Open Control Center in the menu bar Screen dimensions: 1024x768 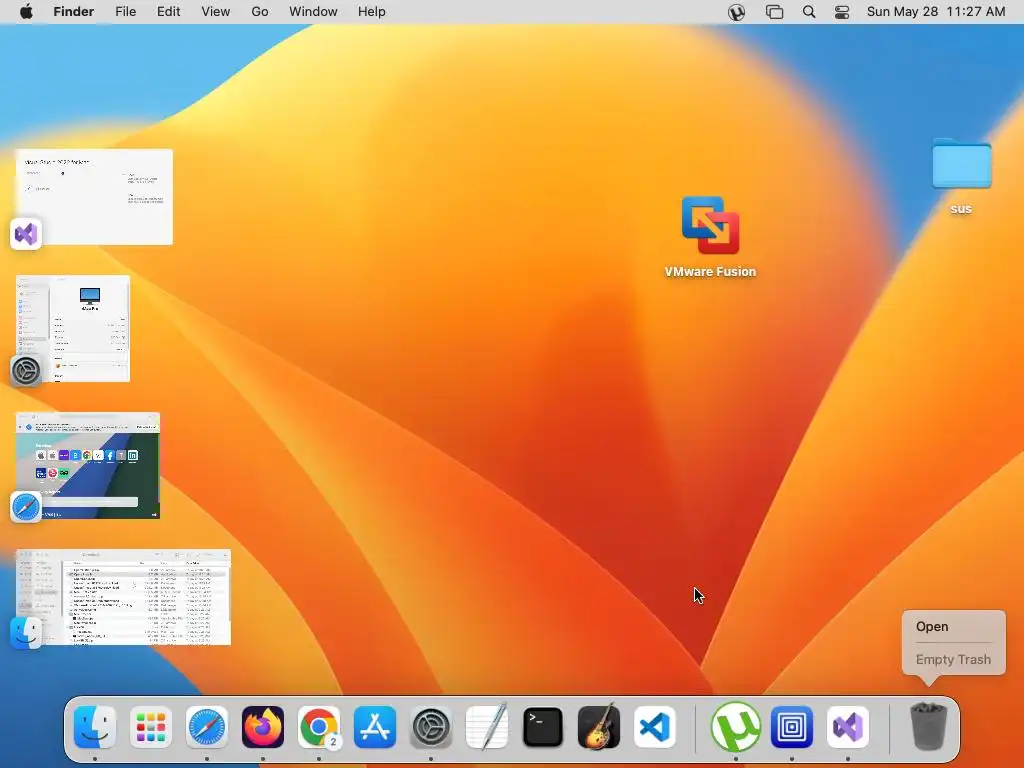pyautogui.click(x=842, y=12)
